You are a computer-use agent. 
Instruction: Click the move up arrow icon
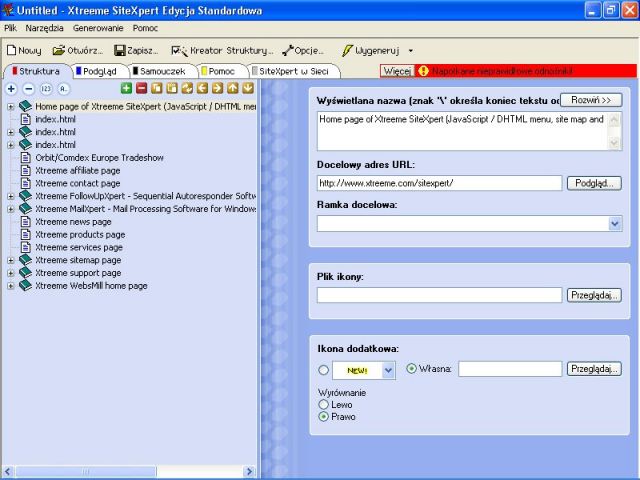coord(233,88)
